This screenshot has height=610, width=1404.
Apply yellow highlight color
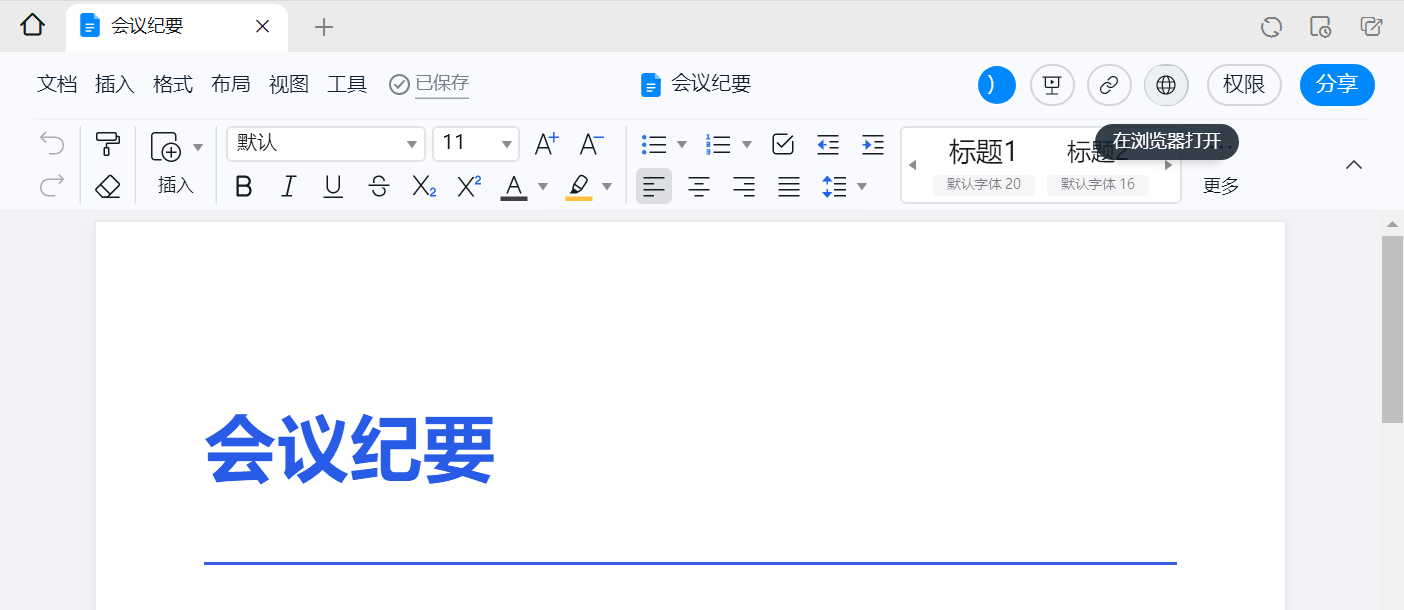pyautogui.click(x=579, y=186)
